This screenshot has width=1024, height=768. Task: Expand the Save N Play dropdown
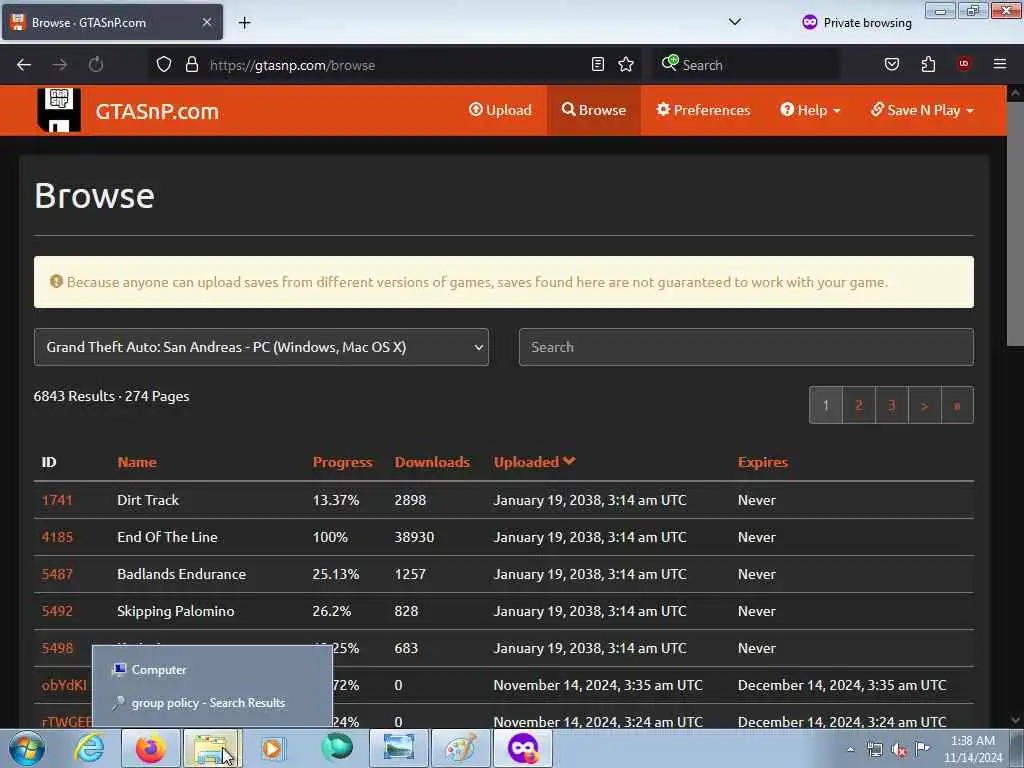click(922, 110)
